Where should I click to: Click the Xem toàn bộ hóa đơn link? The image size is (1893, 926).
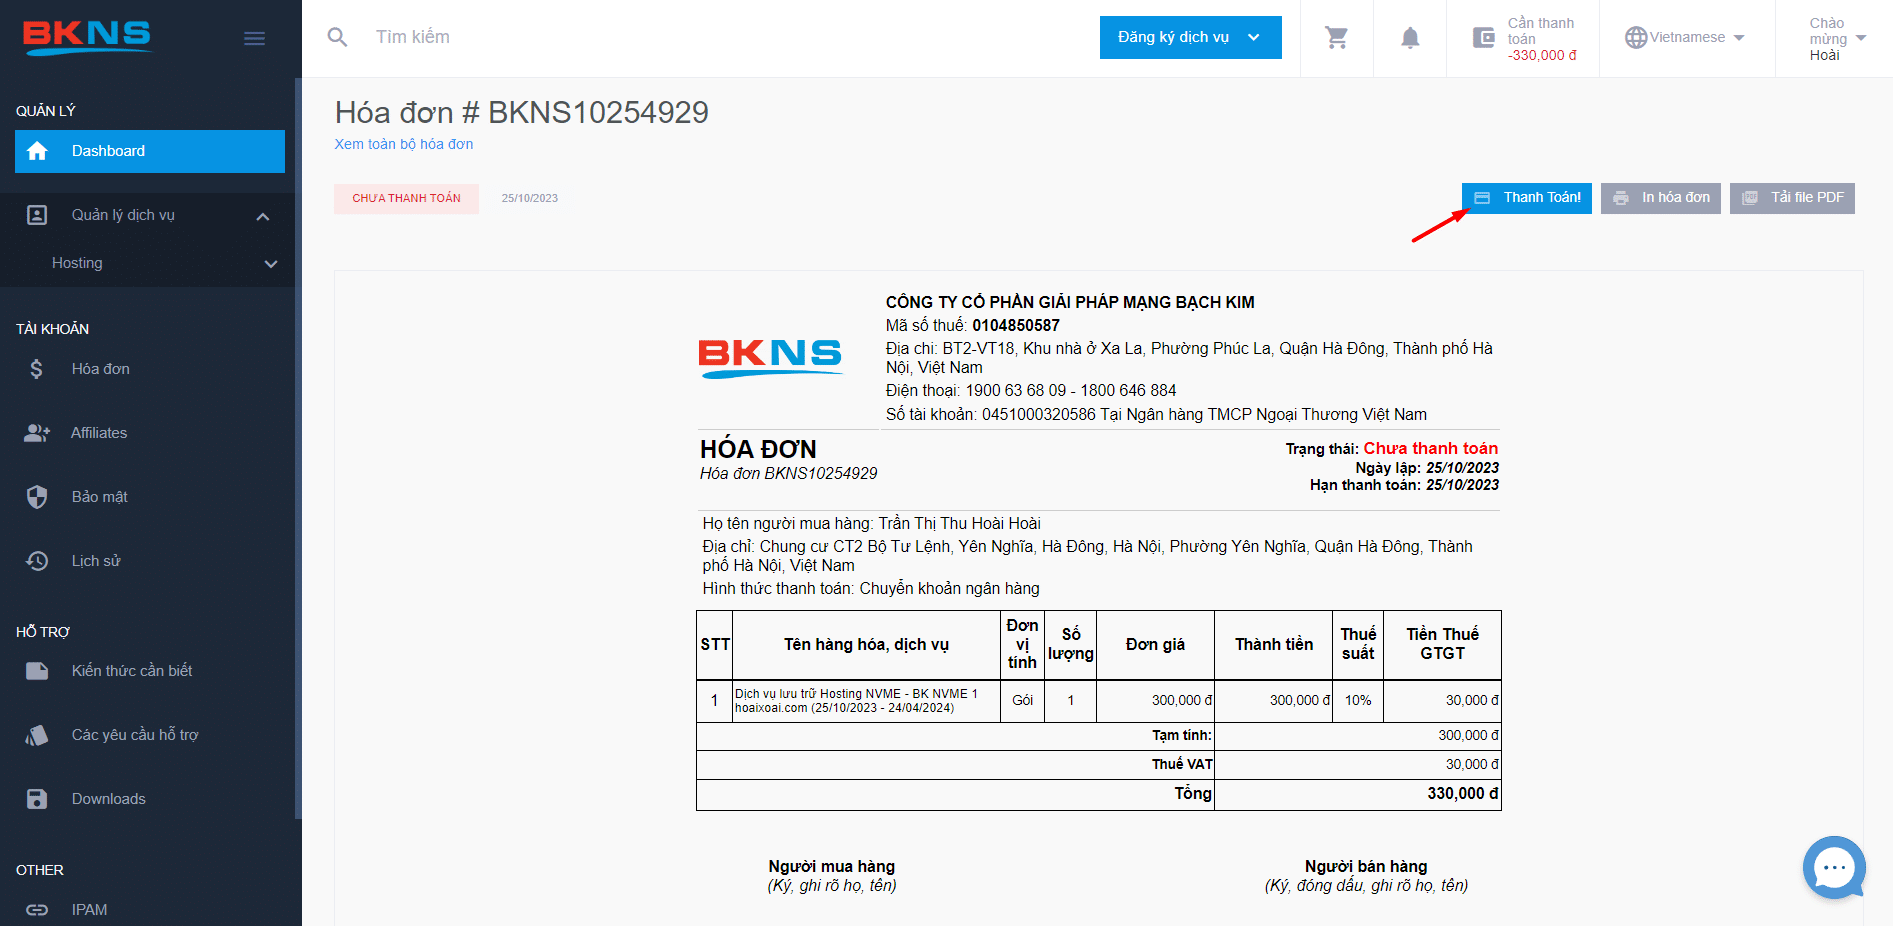(x=404, y=144)
